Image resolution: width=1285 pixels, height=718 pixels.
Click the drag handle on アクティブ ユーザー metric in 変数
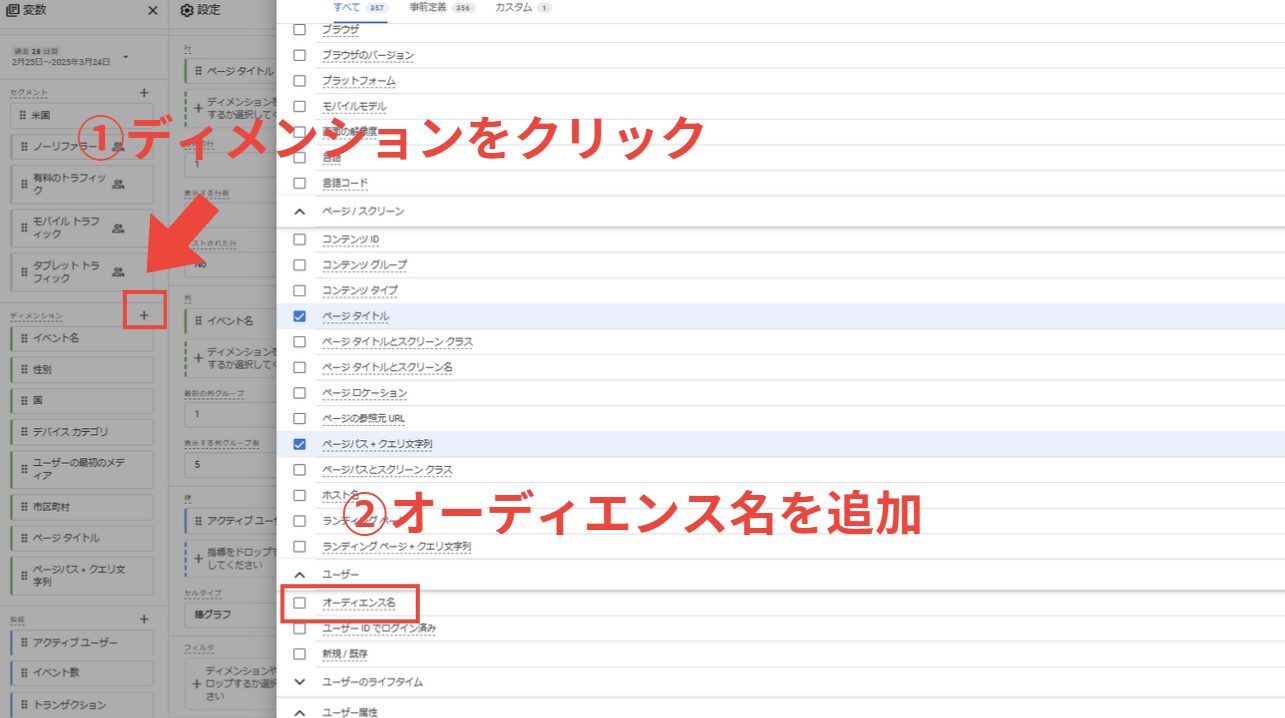[x=23, y=642]
